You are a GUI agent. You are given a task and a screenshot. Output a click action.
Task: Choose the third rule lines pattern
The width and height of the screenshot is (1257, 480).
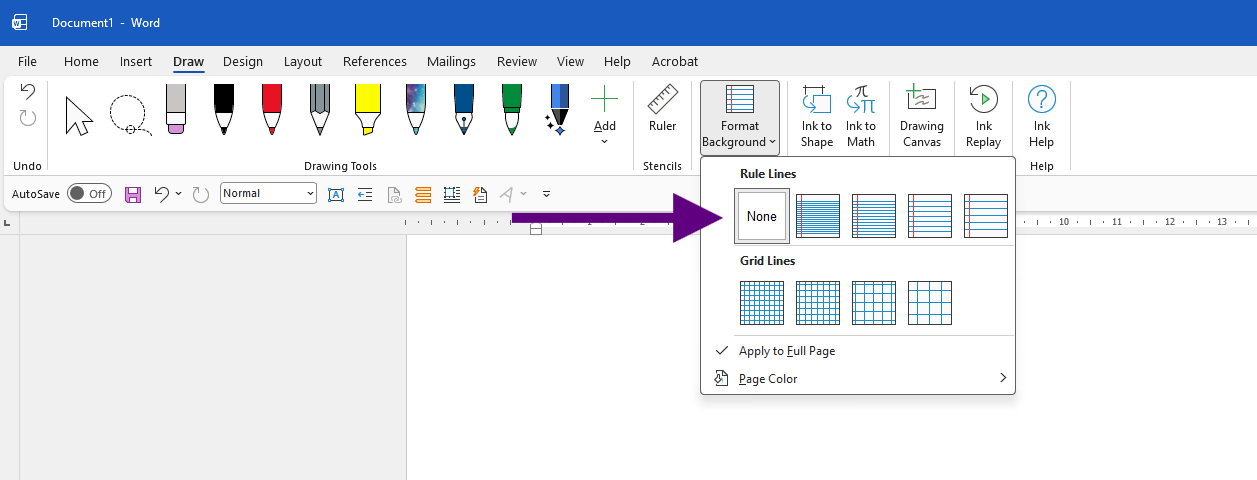[x=930, y=216]
